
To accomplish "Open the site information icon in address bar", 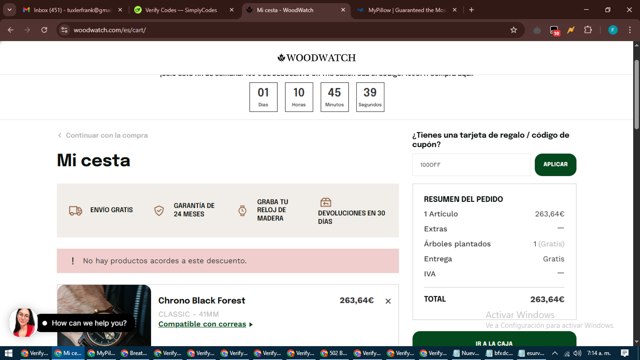I will click(x=64, y=30).
